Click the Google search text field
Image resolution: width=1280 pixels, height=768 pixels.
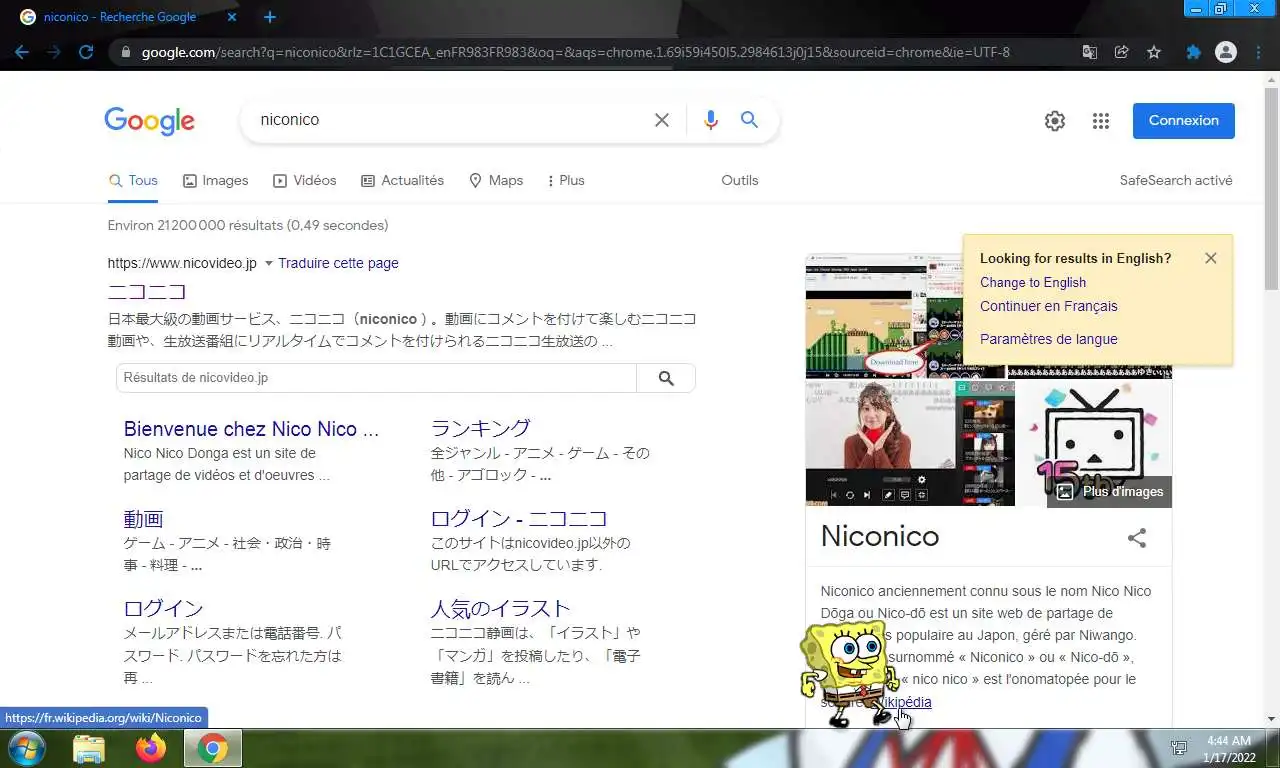click(x=450, y=120)
